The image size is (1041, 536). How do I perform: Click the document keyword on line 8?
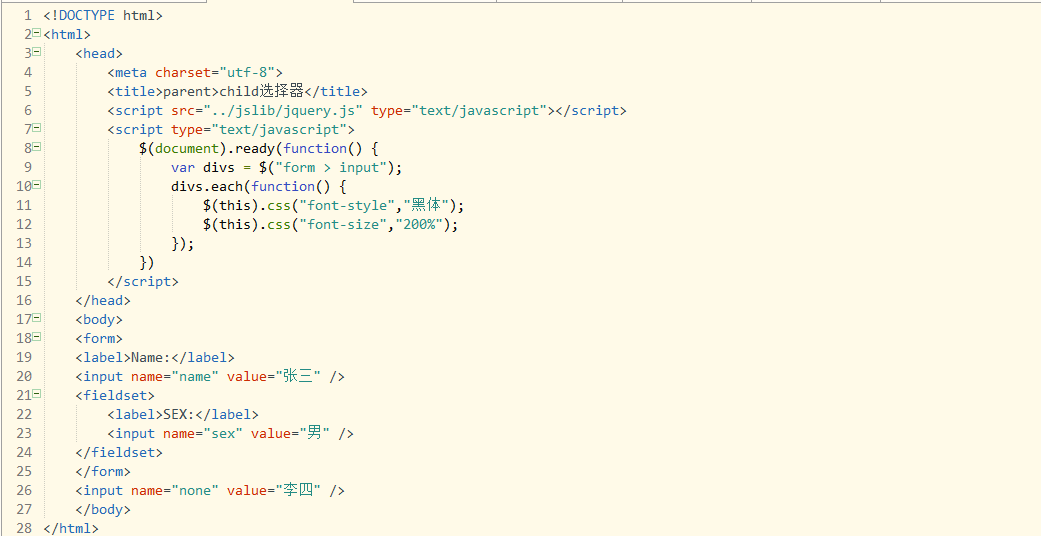(x=187, y=148)
